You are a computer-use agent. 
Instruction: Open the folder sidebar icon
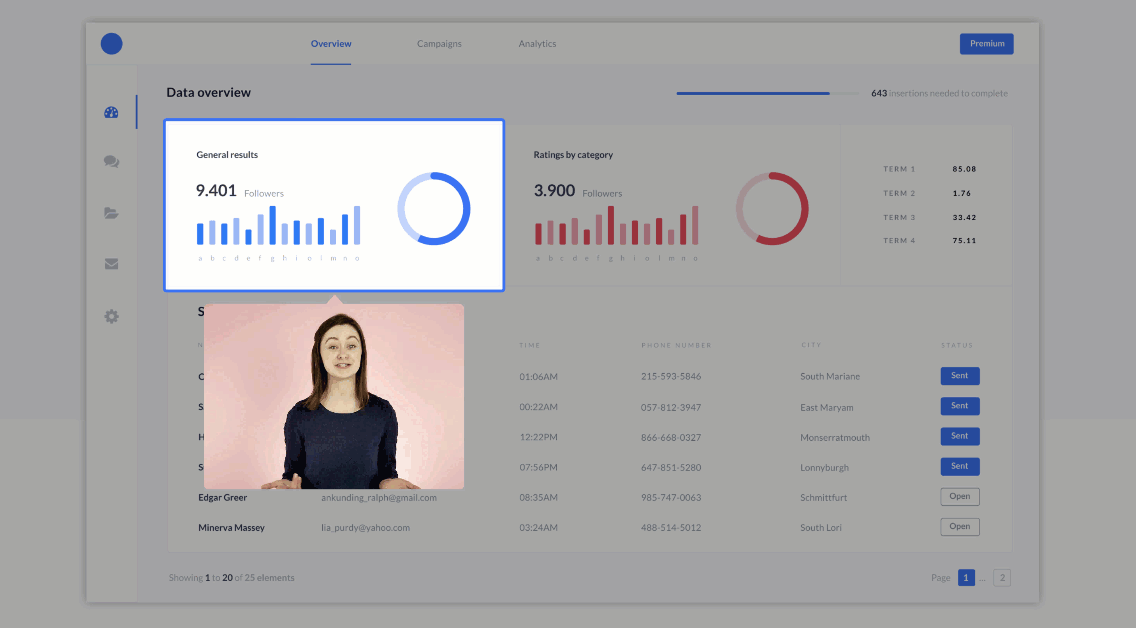(111, 213)
